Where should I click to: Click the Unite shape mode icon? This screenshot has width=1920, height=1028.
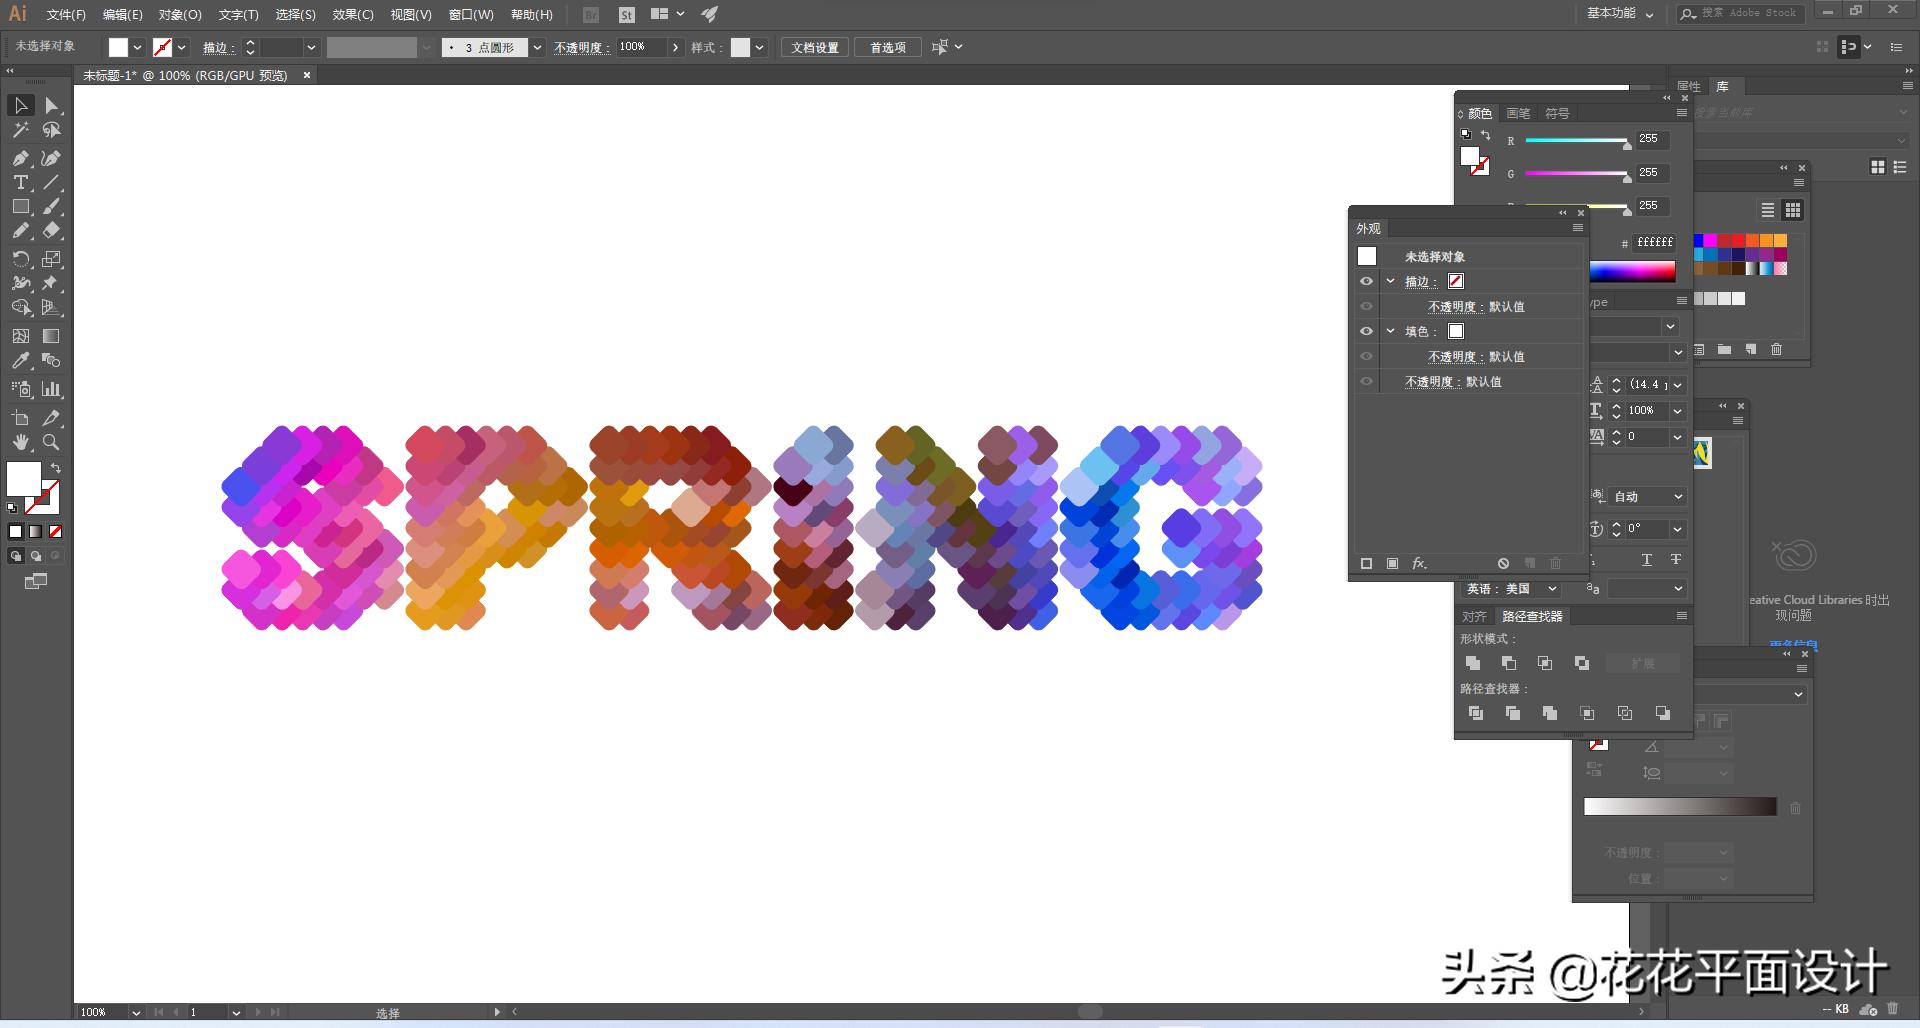1473,663
